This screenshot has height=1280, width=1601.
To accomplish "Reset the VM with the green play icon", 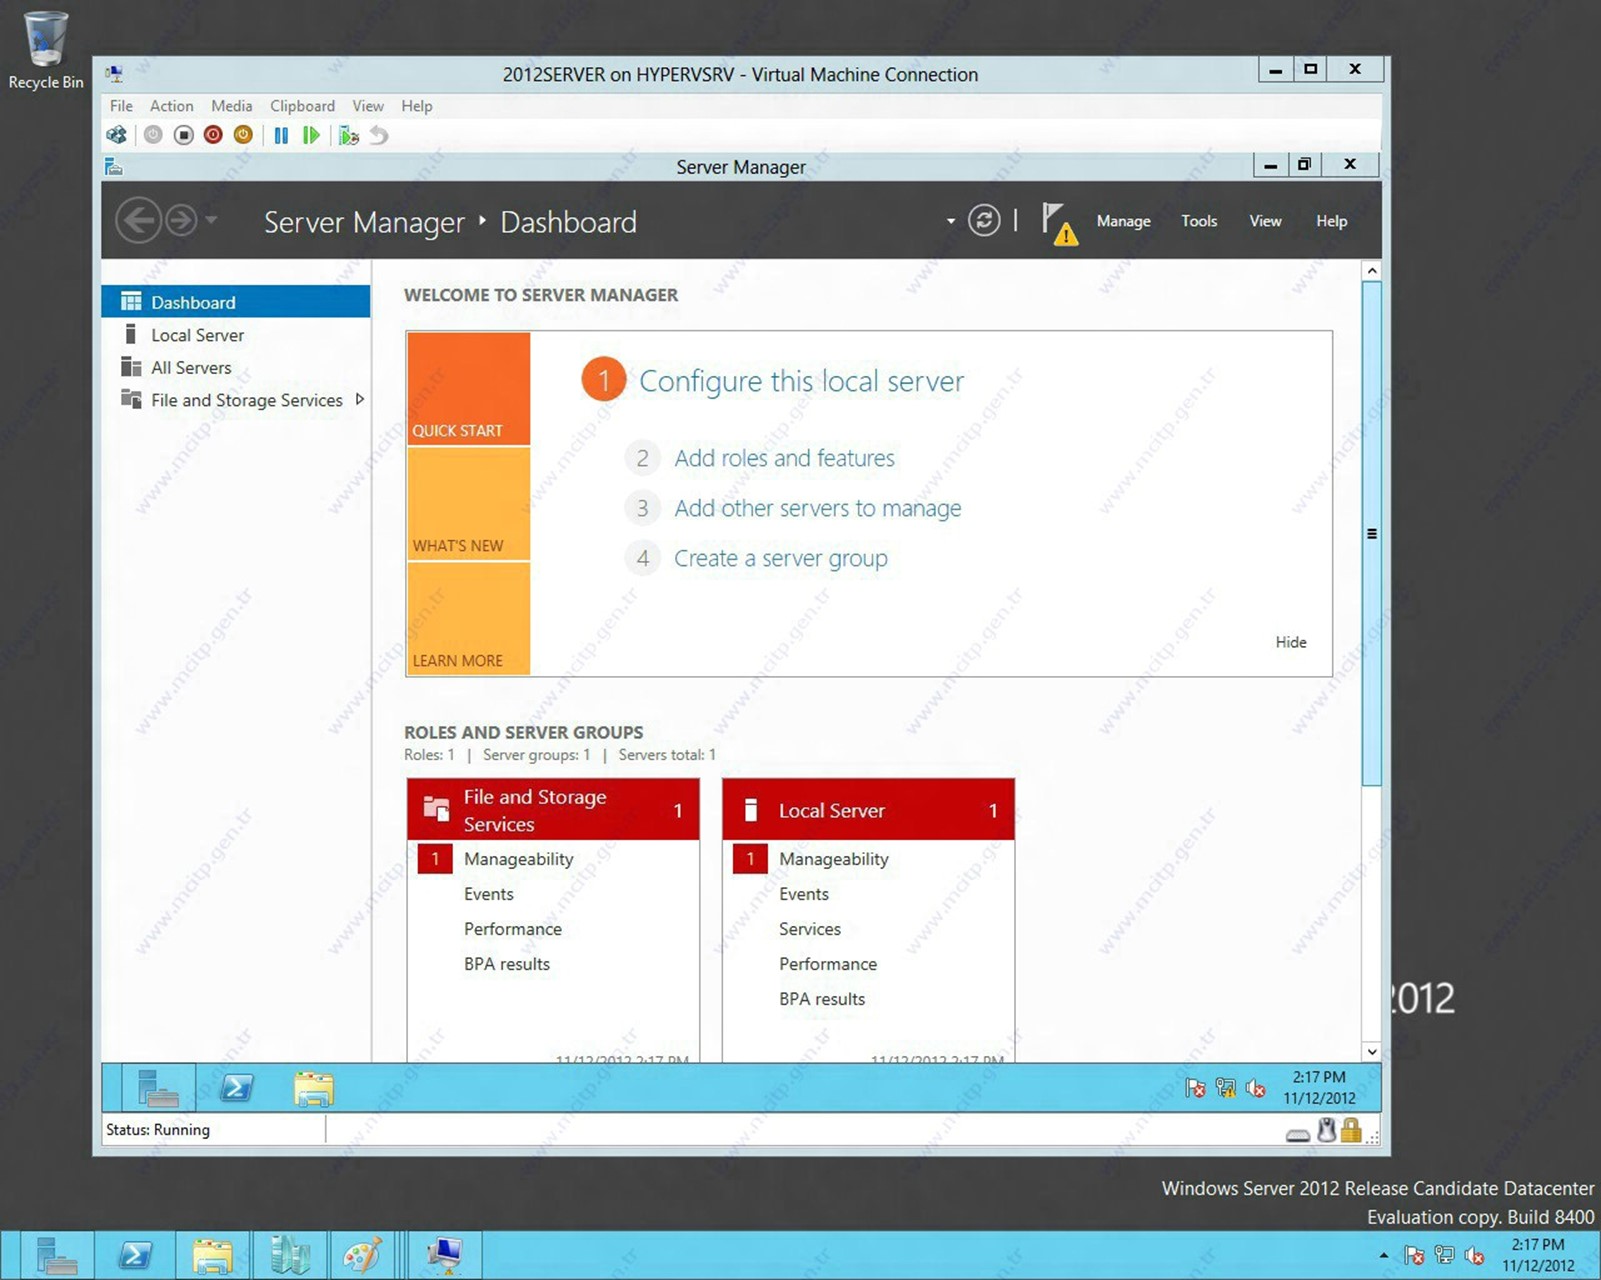I will tap(311, 135).
